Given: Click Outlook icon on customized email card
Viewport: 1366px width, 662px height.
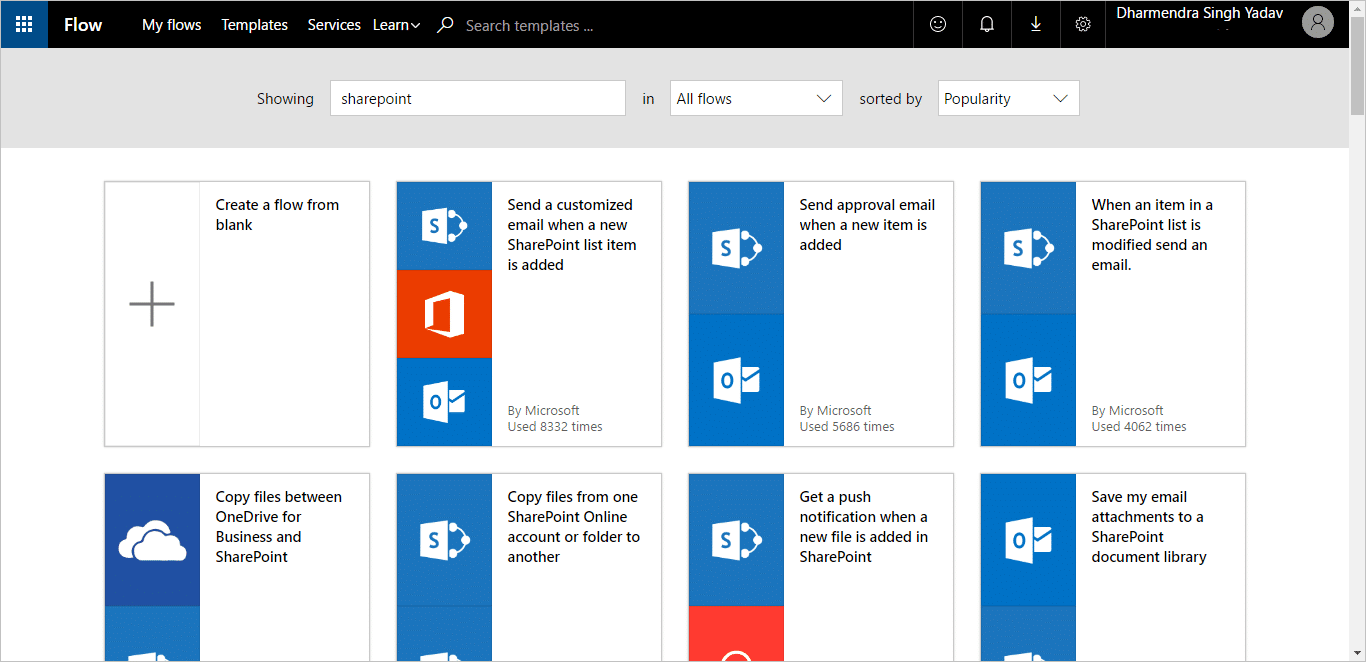Looking at the screenshot, I should 444,402.
